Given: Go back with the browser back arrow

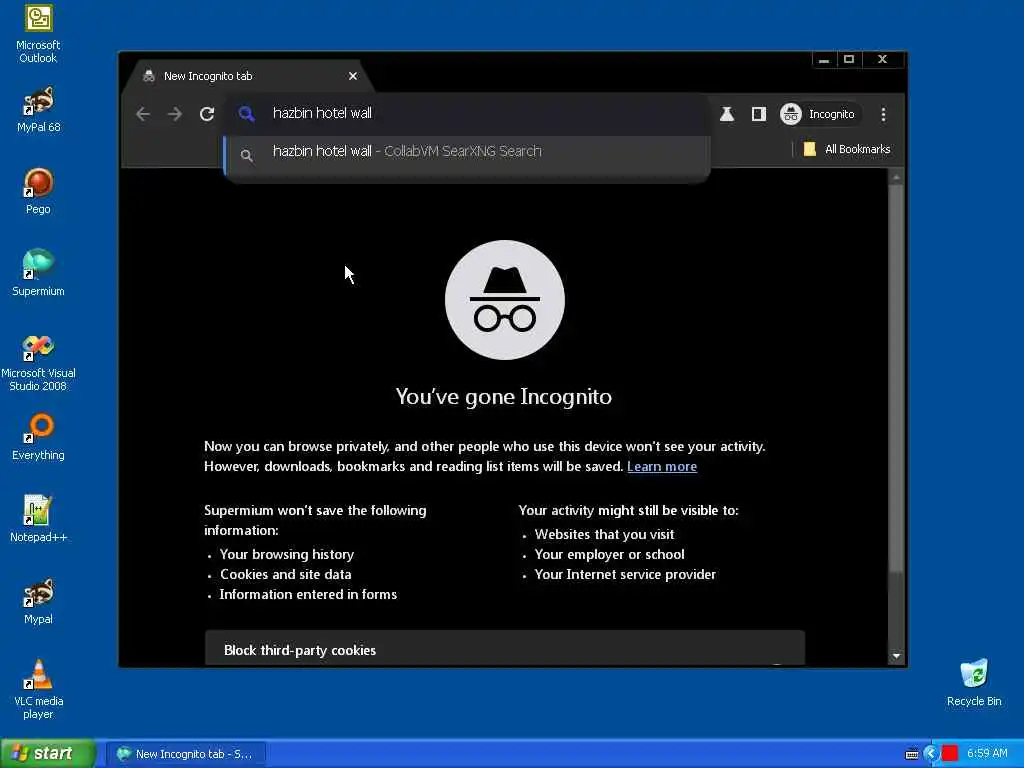Looking at the screenshot, I should pos(143,114).
